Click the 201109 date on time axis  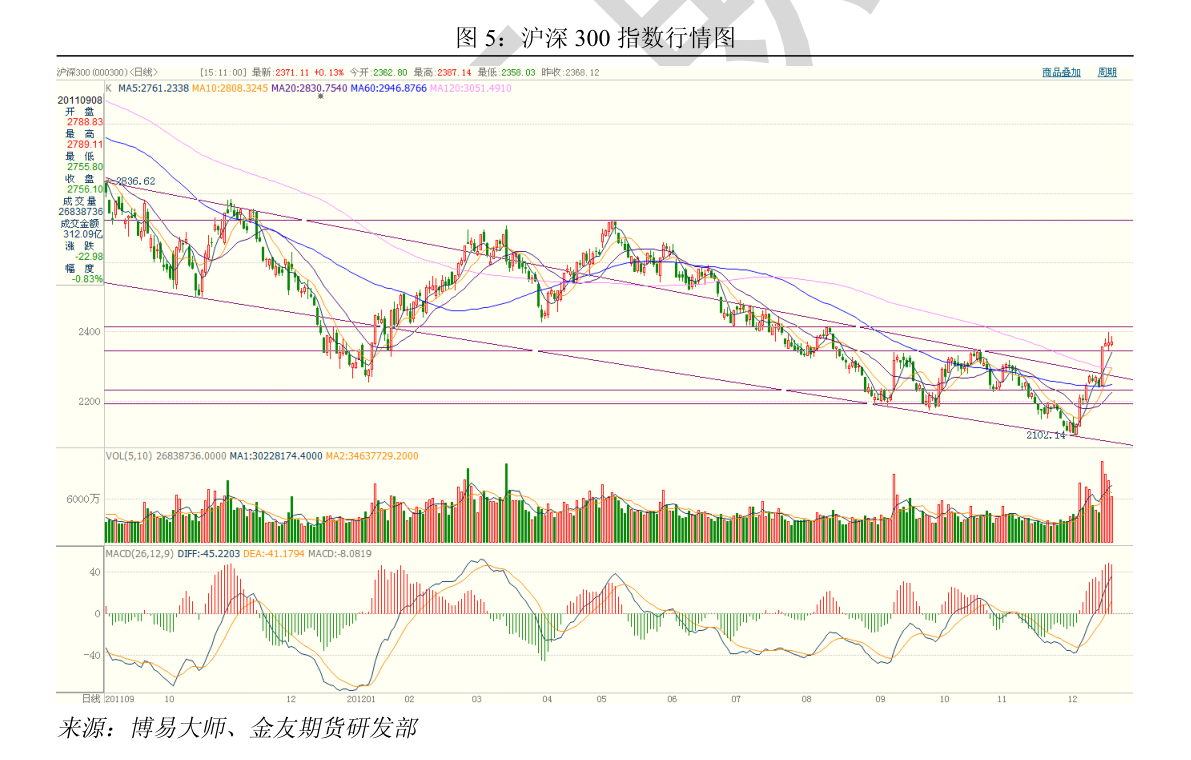[x=119, y=698]
